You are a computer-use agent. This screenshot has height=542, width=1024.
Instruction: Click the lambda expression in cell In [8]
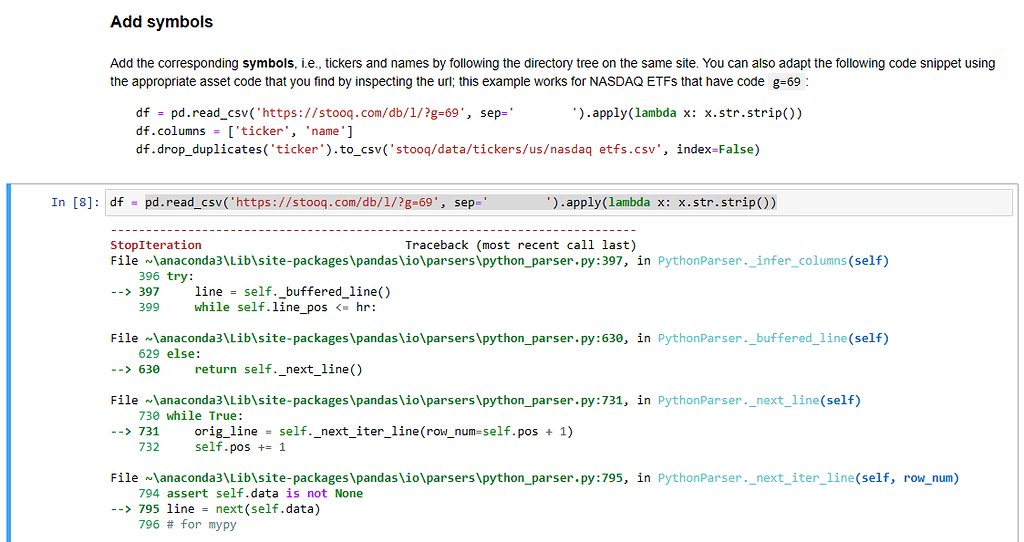click(x=690, y=203)
